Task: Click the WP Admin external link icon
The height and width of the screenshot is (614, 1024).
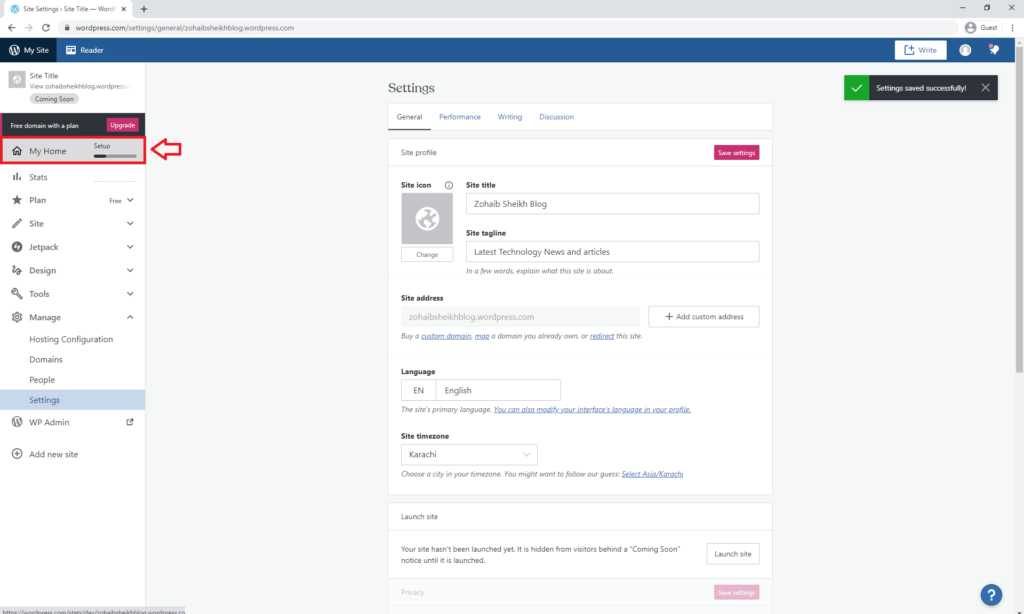Action: [130, 422]
